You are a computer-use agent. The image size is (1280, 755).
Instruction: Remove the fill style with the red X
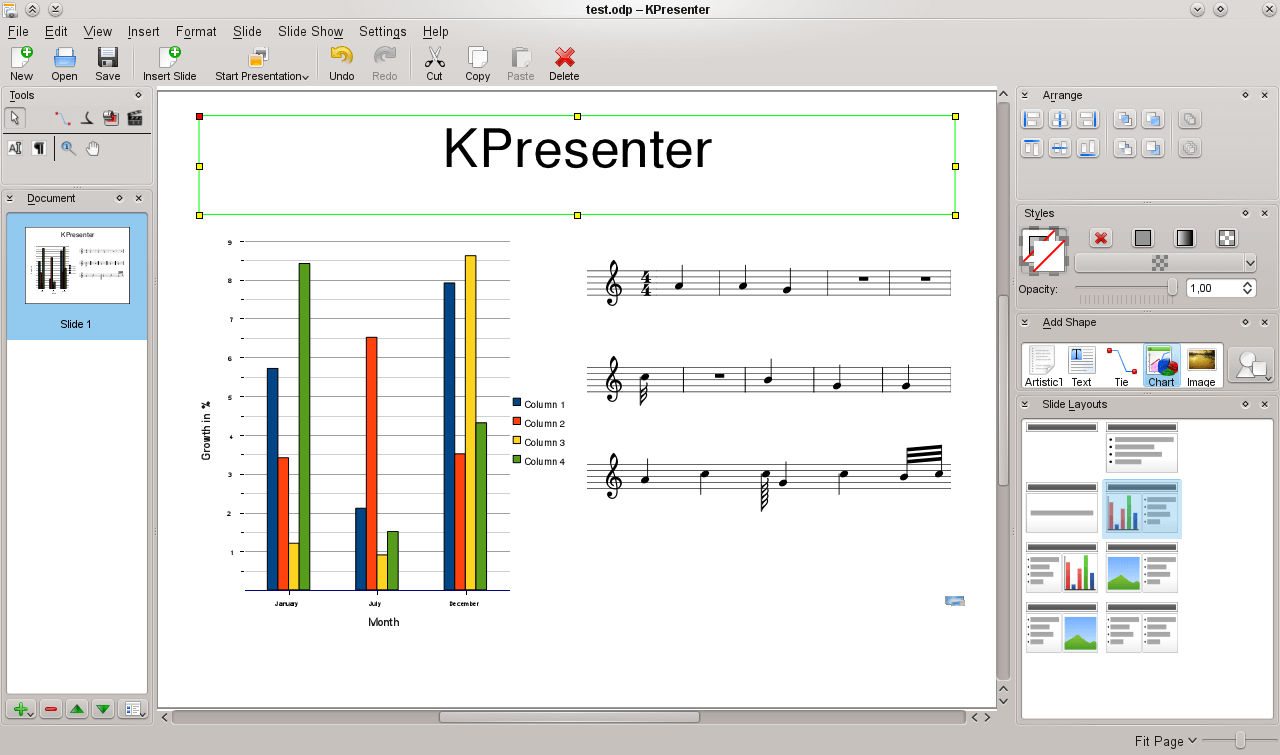1101,237
